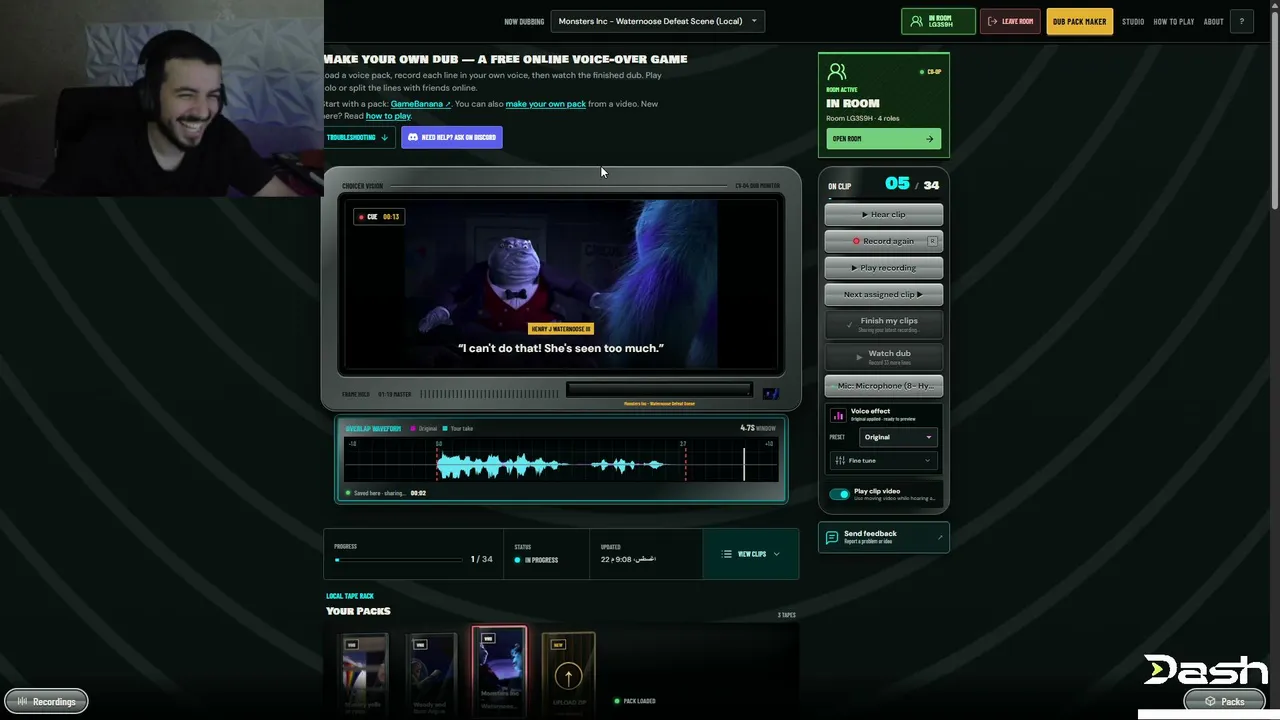Click the overall progress bar
Image resolution: width=1280 pixels, height=720 pixels.
399,560
